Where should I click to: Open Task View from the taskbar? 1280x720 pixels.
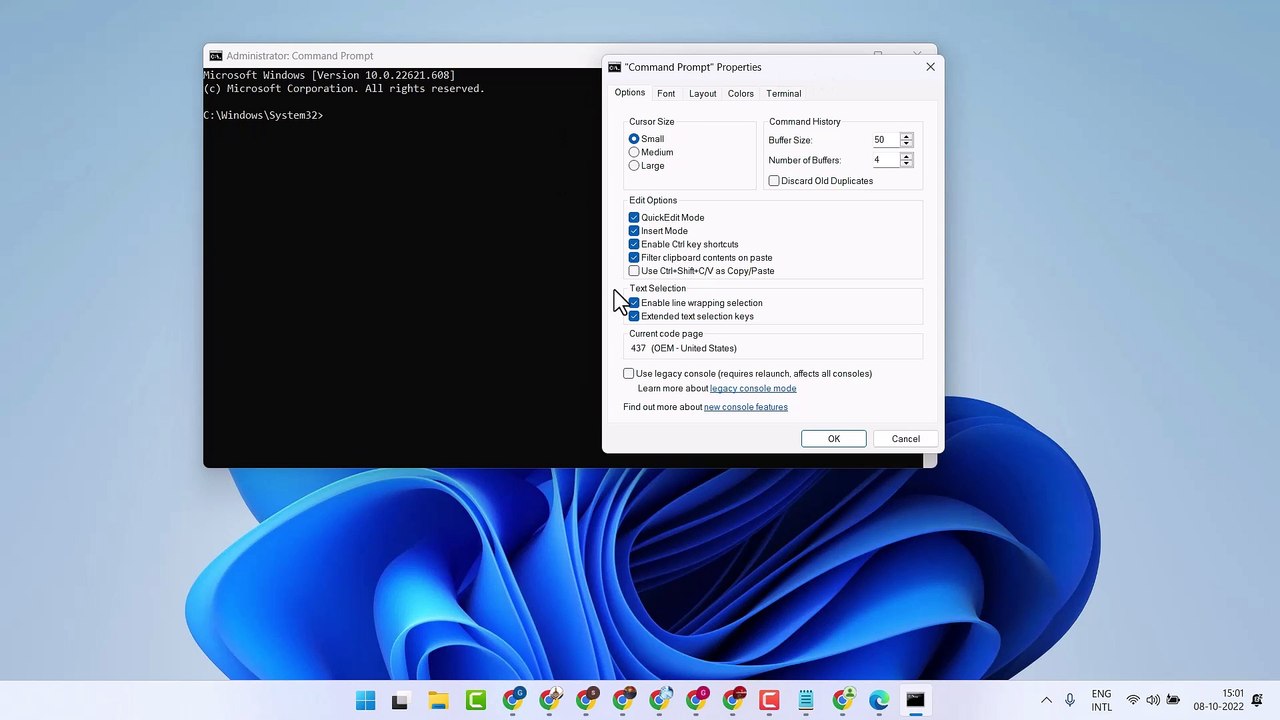pos(400,701)
